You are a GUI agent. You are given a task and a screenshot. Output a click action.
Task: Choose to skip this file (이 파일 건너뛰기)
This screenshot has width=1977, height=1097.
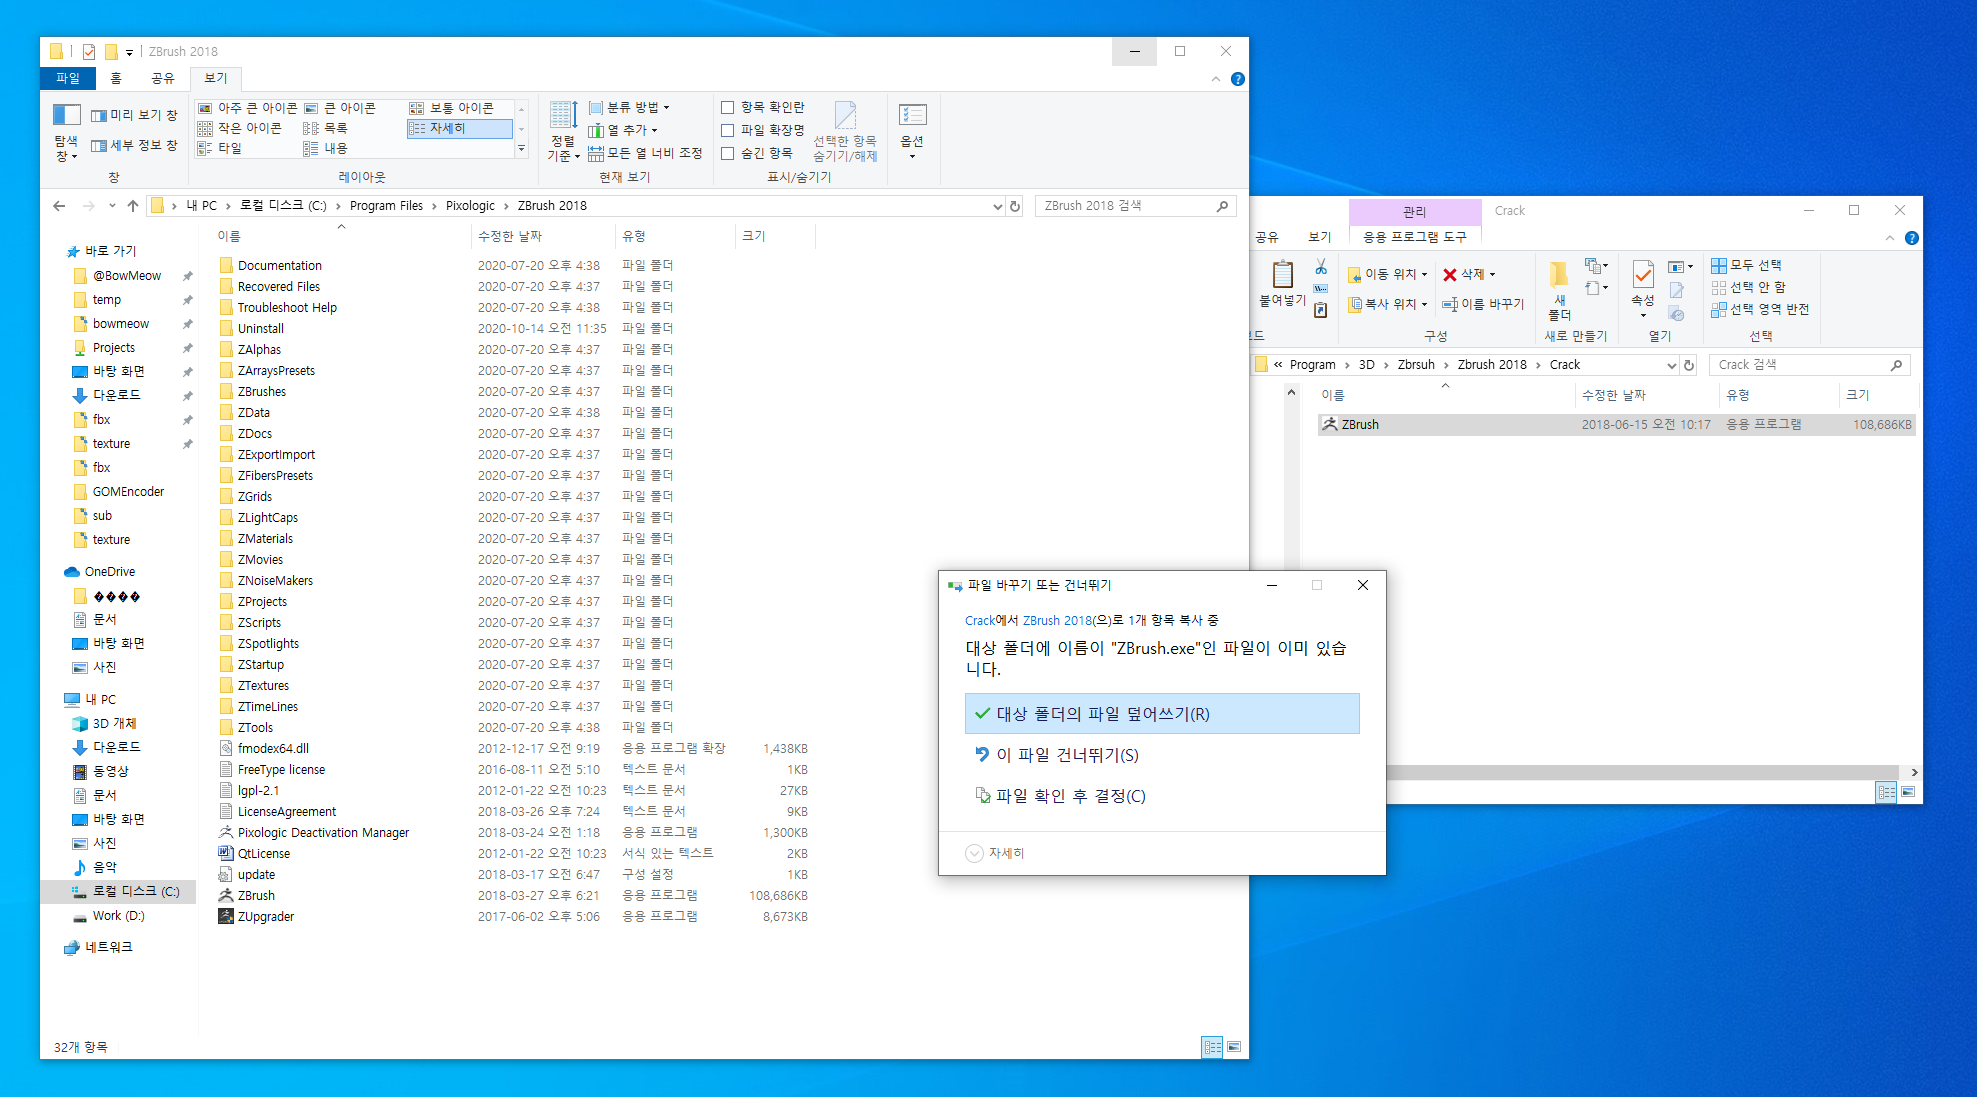pyautogui.click(x=1066, y=755)
